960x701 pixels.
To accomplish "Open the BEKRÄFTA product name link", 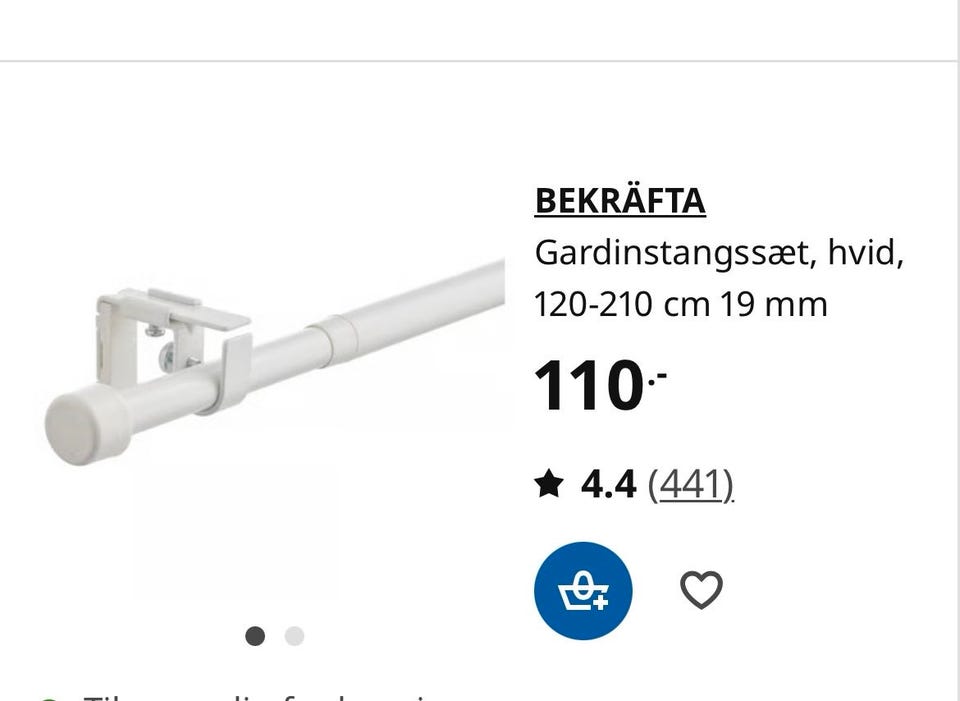I will [620, 201].
